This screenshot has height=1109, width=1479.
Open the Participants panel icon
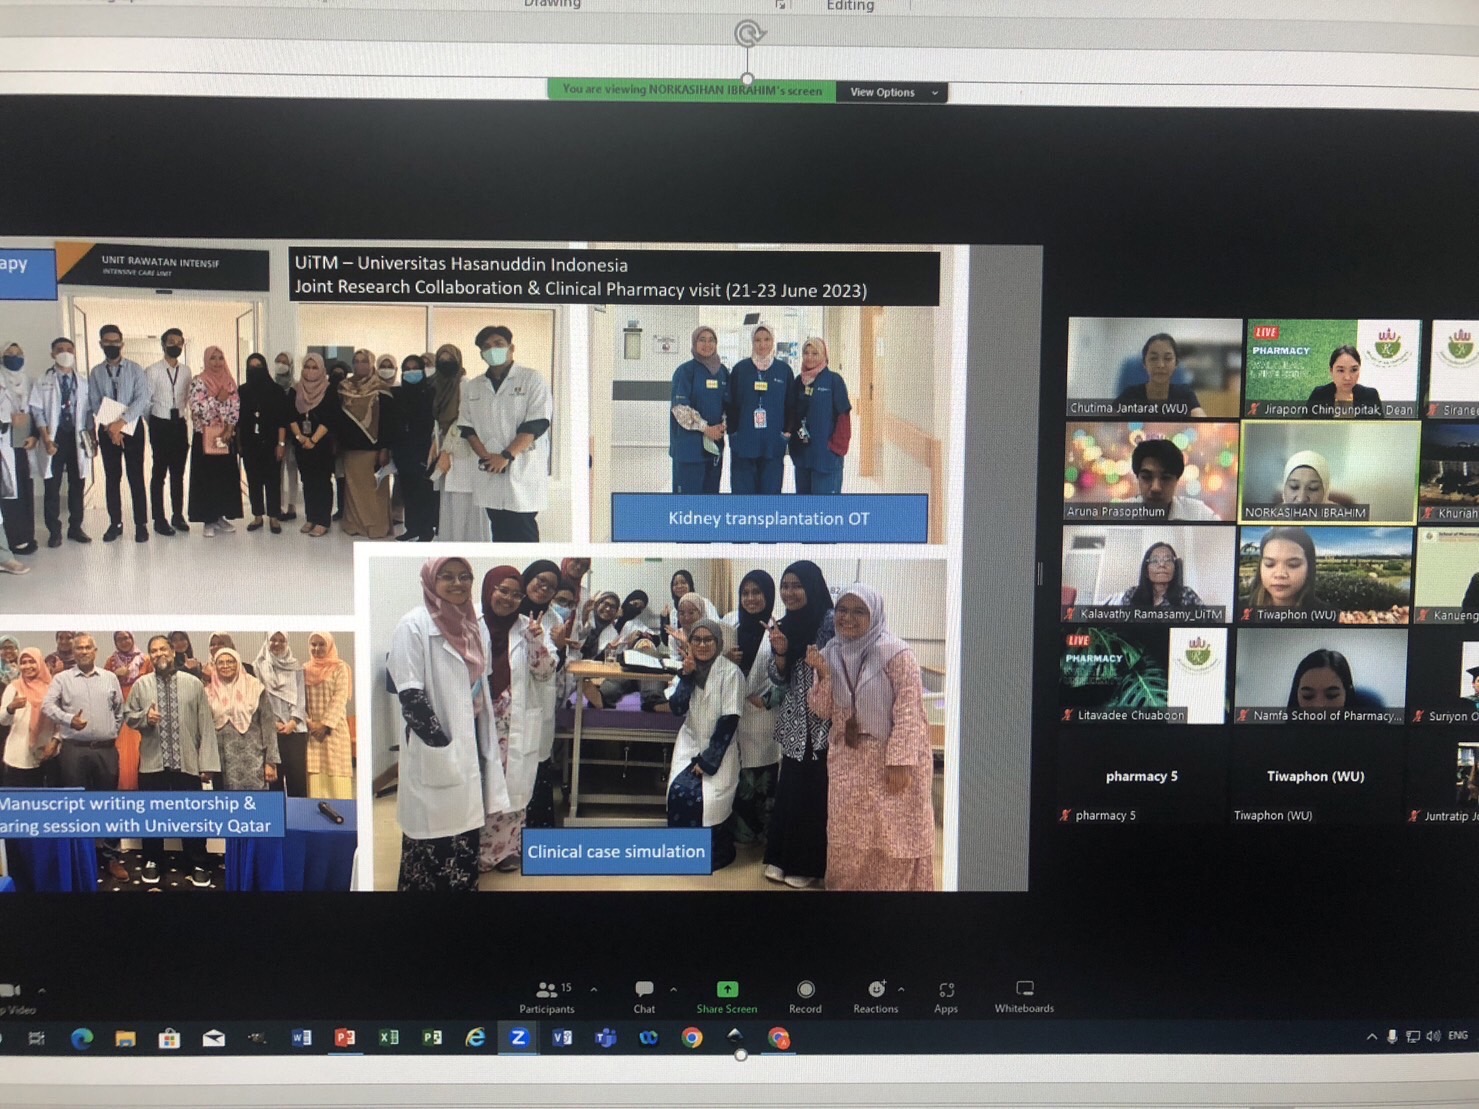547,990
